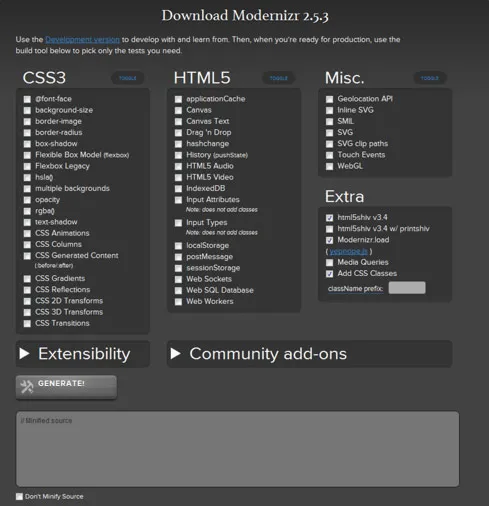Uncheck html5shiv v3.4 option

(329, 218)
